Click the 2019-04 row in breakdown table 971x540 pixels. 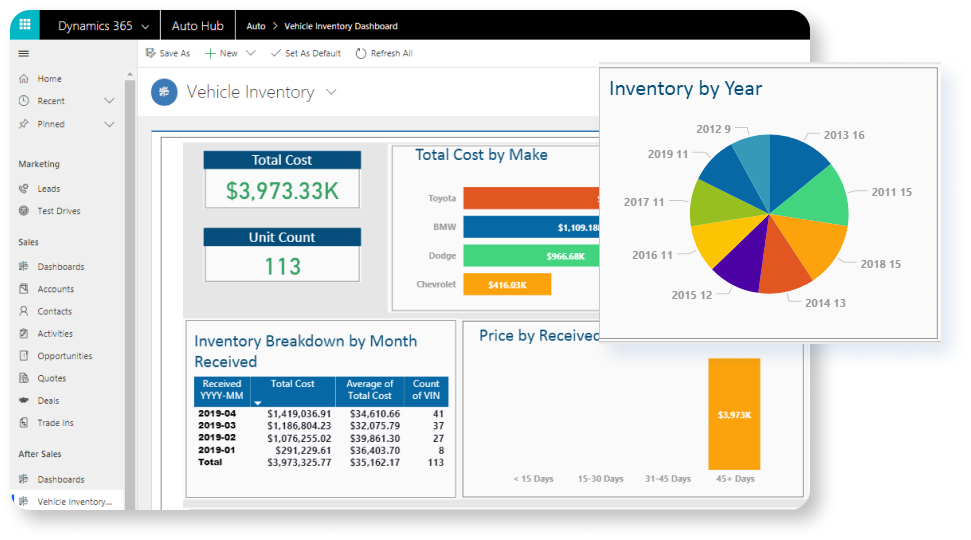tap(321, 414)
